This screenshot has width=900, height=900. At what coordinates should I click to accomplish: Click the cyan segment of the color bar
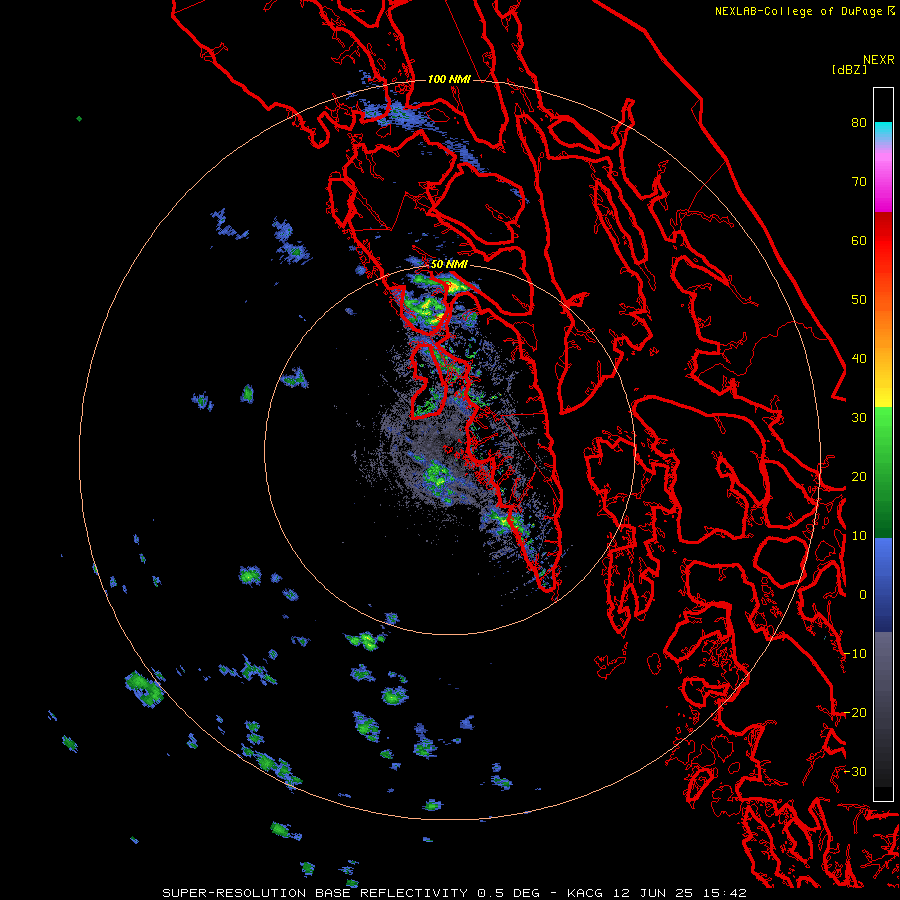pyautogui.click(x=883, y=132)
